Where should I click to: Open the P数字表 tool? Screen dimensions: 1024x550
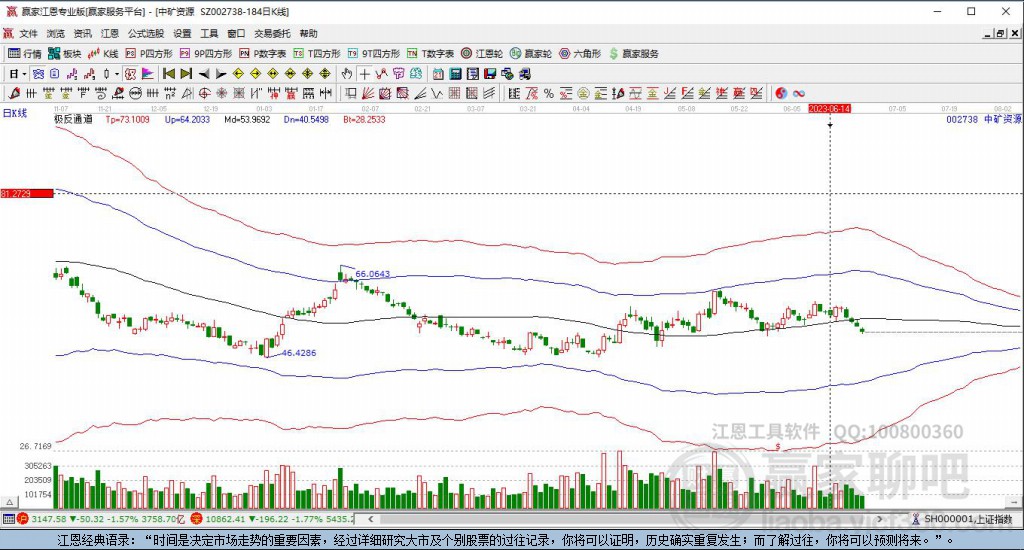click(x=263, y=54)
